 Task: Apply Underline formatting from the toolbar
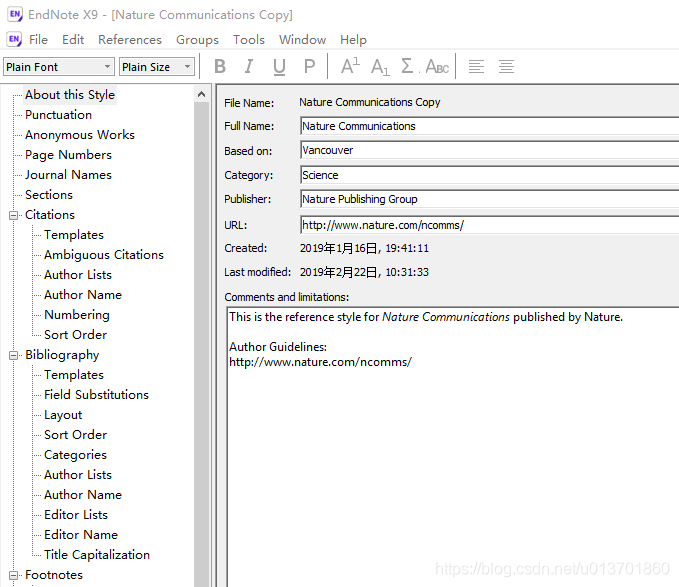(279, 67)
